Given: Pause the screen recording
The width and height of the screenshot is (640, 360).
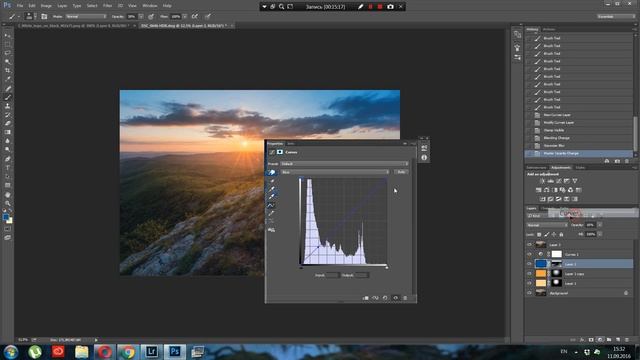Looking at the screenshot, I should point(371,7).
